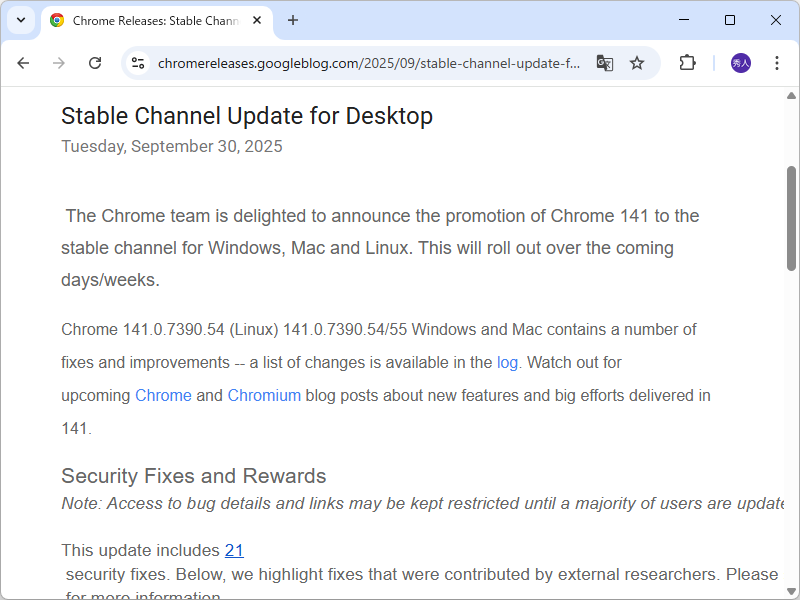Follow the "Chrome" blog link

point(163,395)
